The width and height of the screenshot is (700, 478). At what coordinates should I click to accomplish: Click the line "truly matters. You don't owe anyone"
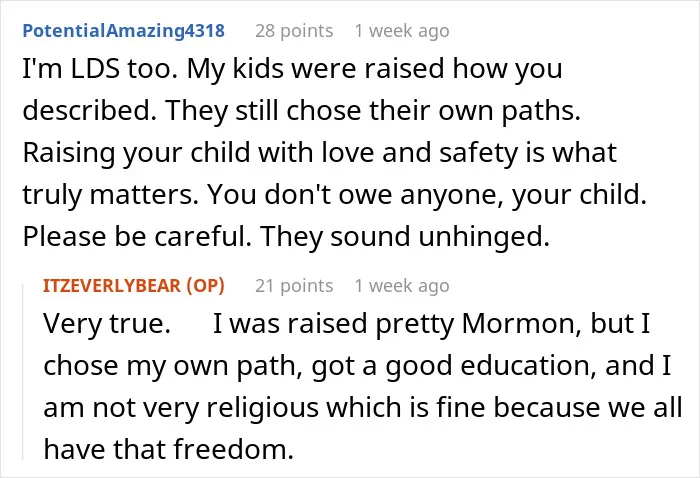335,195
